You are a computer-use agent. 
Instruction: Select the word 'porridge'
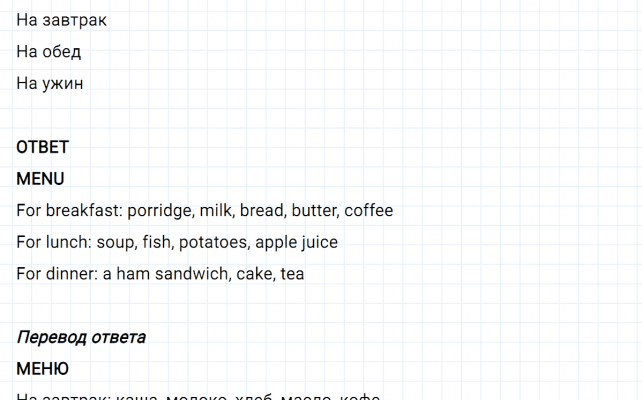(159, 211)
